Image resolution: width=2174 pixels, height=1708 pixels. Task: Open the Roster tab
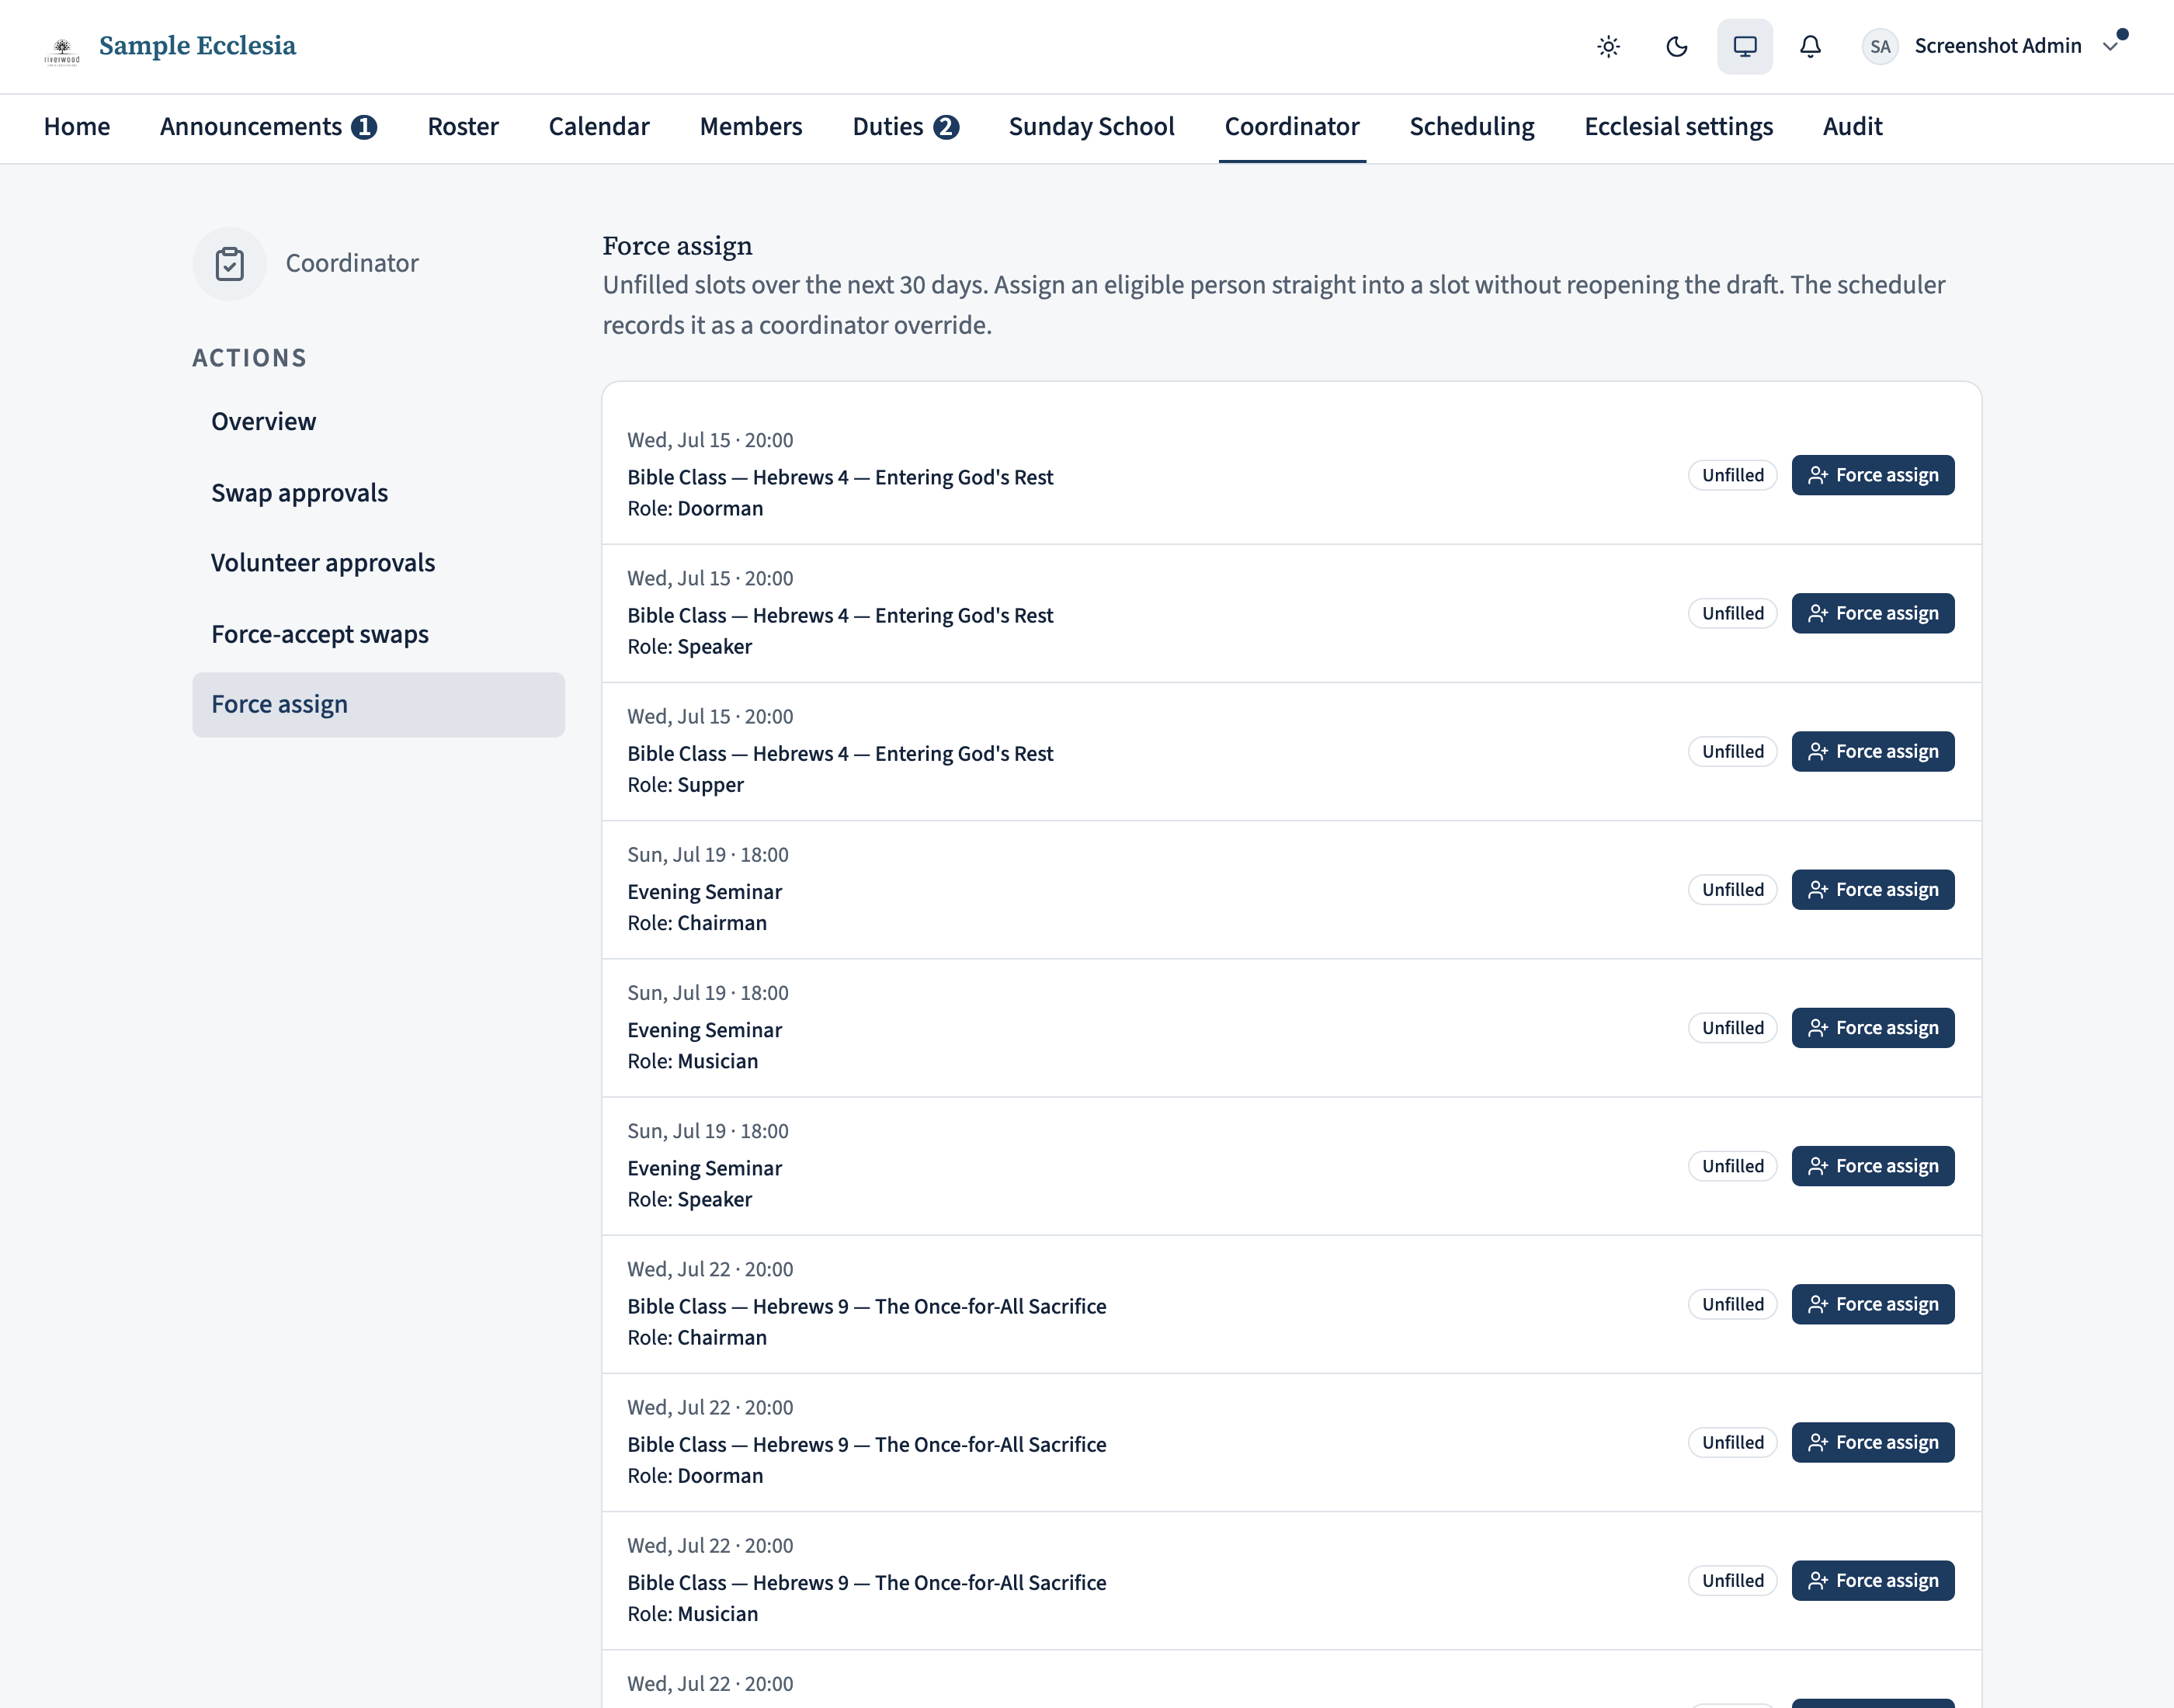click(x=463, y=127)
